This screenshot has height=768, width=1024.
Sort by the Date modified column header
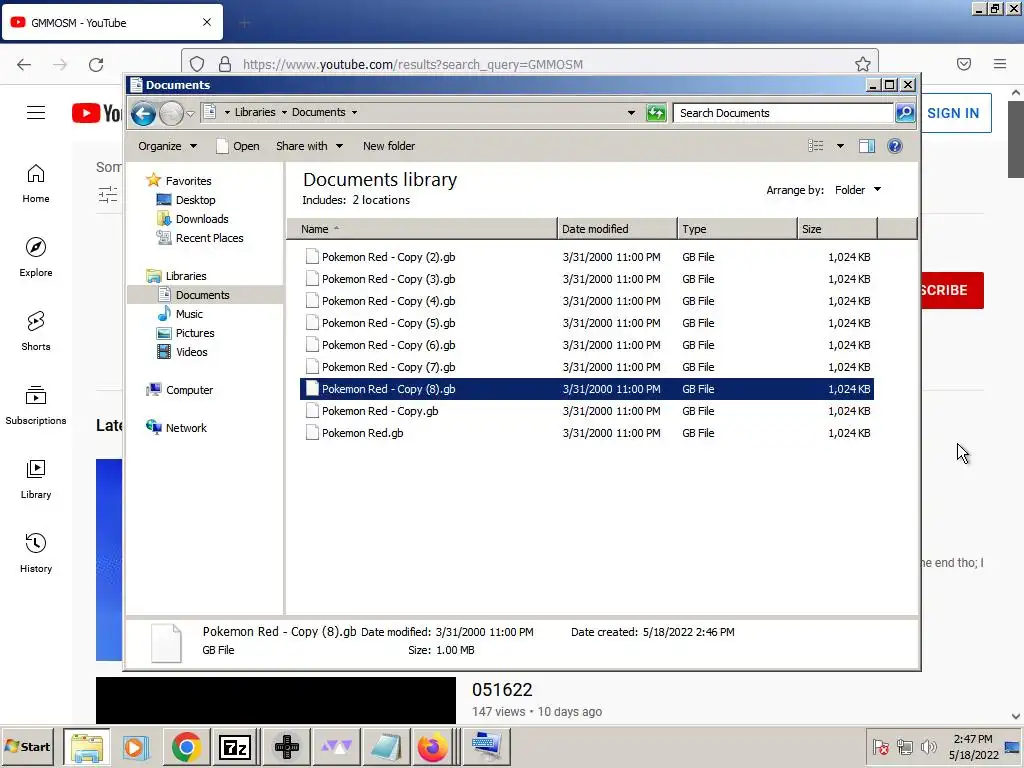617,229
